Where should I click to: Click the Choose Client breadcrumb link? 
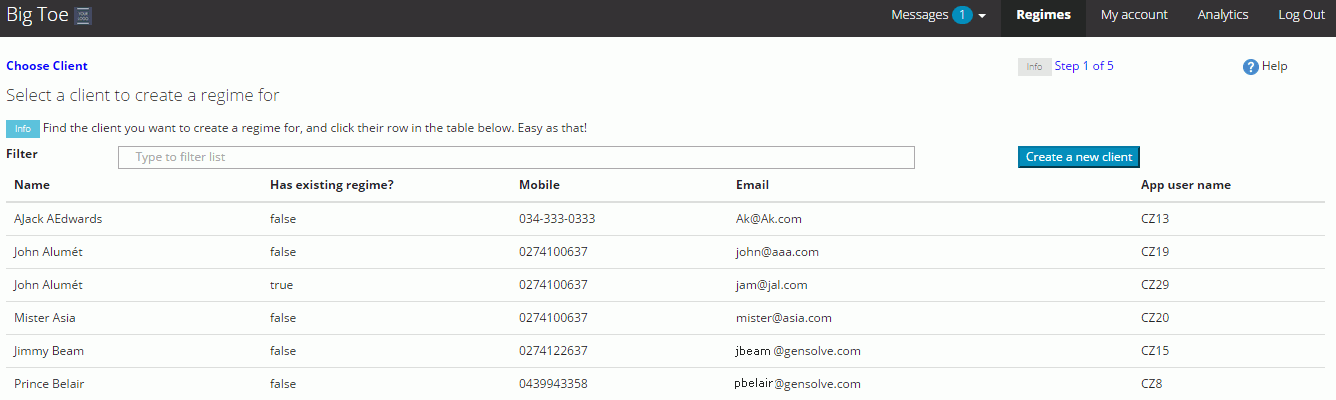point(47,66)
